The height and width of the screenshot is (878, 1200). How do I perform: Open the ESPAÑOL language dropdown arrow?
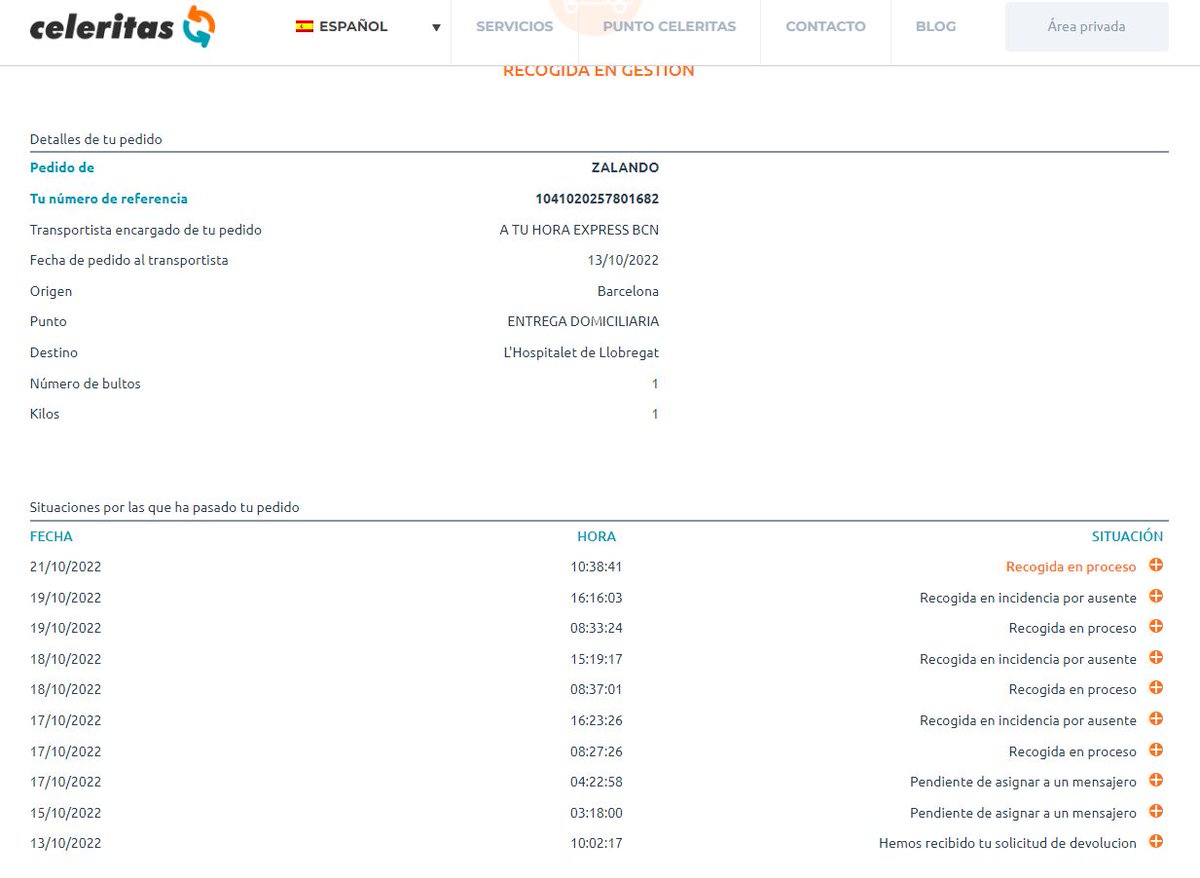436,28
